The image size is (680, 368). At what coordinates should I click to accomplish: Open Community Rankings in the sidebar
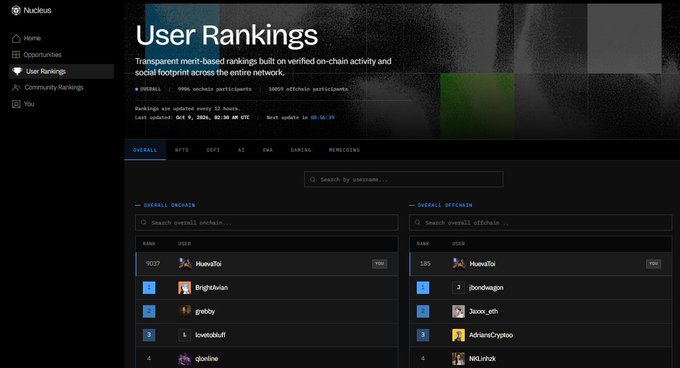(61, 88)
